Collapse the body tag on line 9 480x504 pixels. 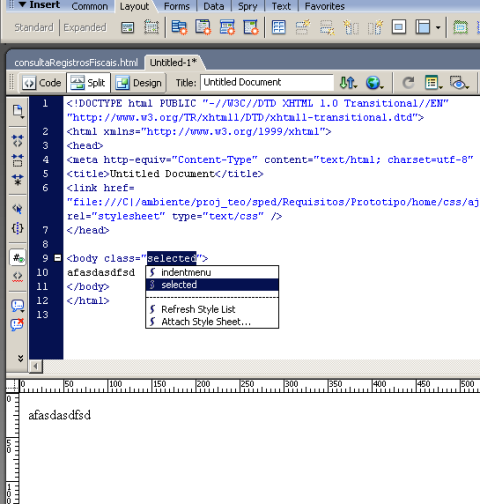(57, 258)
